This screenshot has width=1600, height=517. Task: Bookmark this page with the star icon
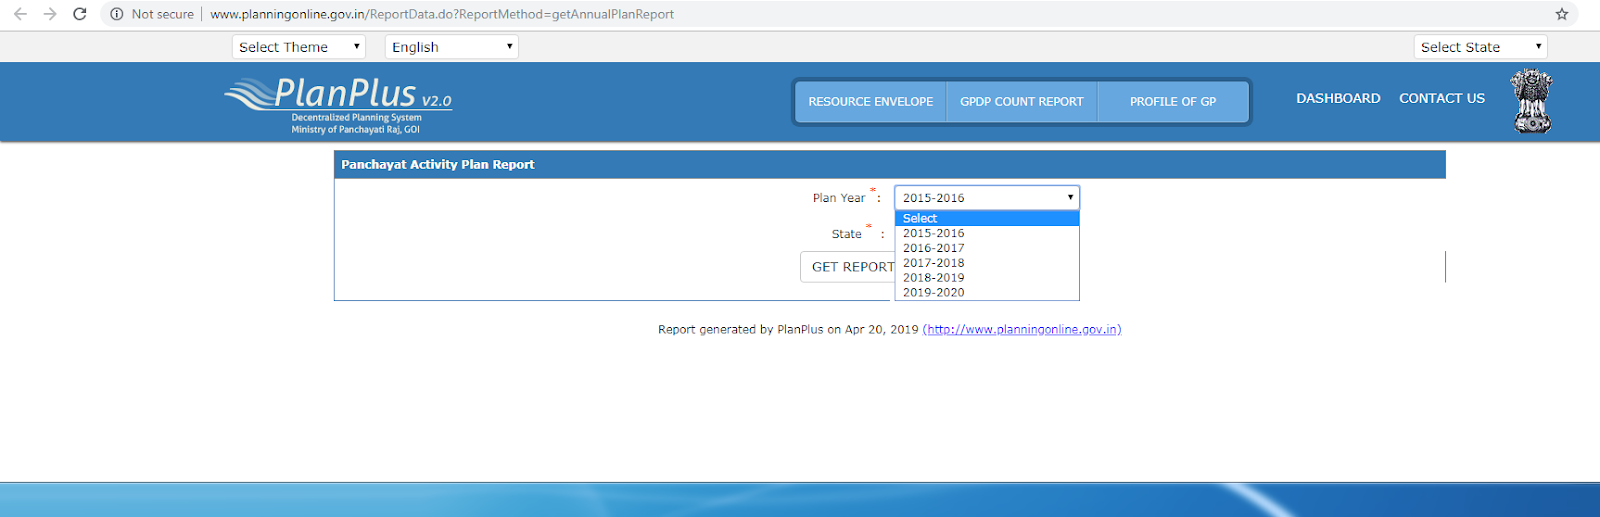point(1562,14)
